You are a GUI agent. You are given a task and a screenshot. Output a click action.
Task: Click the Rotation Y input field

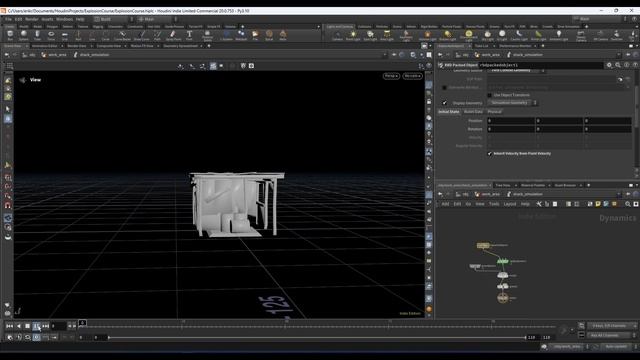tap(559, 129)
